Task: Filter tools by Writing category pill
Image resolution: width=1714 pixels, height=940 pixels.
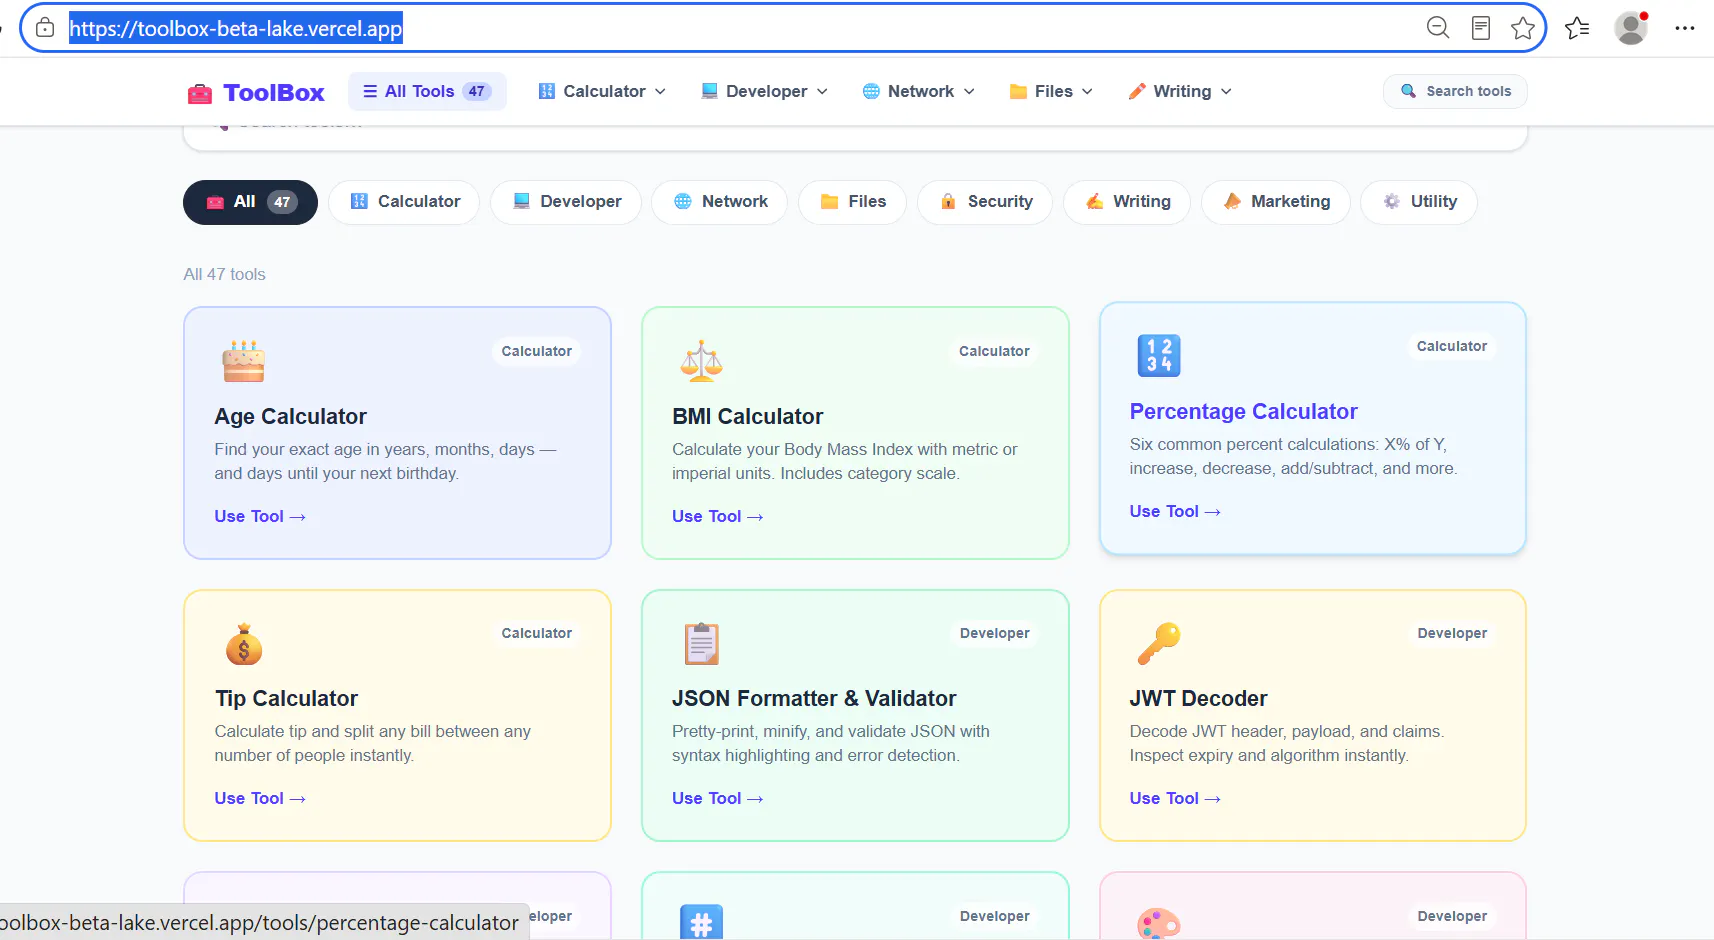Action: point(1127,202)
